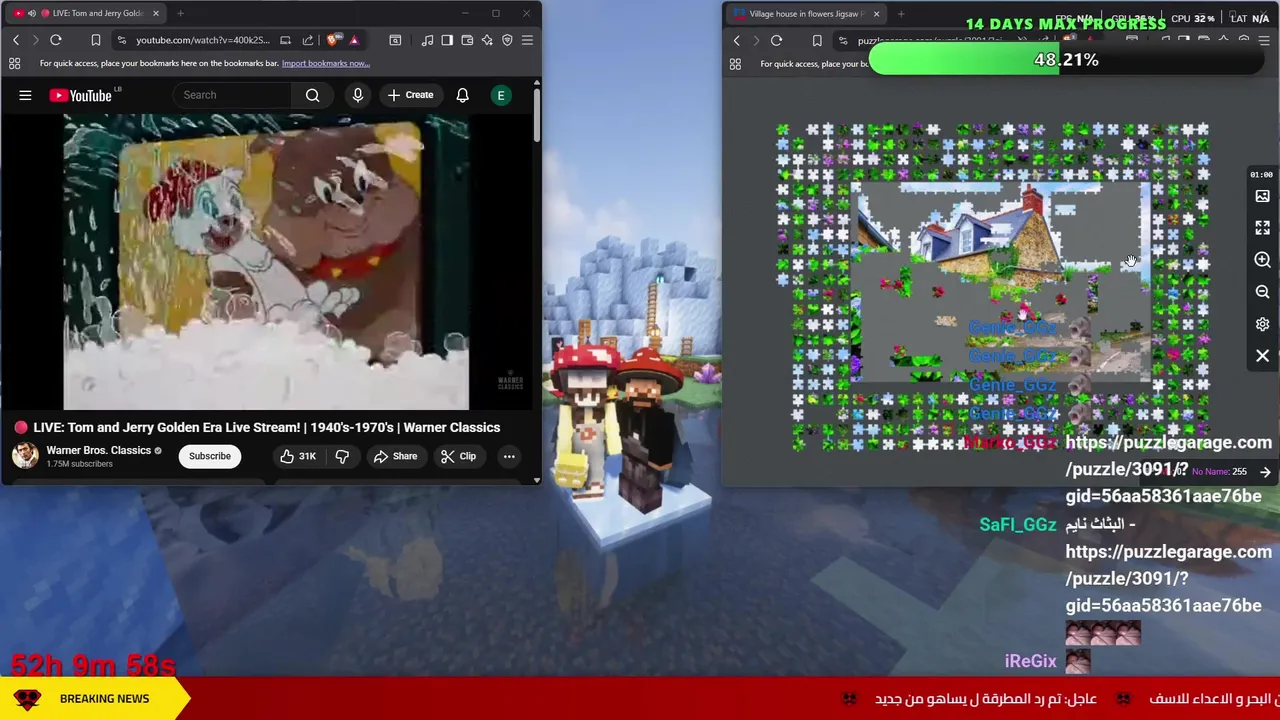Open Brave VPN shield icon
1280x720 pixels.
[x=507, y=40]
